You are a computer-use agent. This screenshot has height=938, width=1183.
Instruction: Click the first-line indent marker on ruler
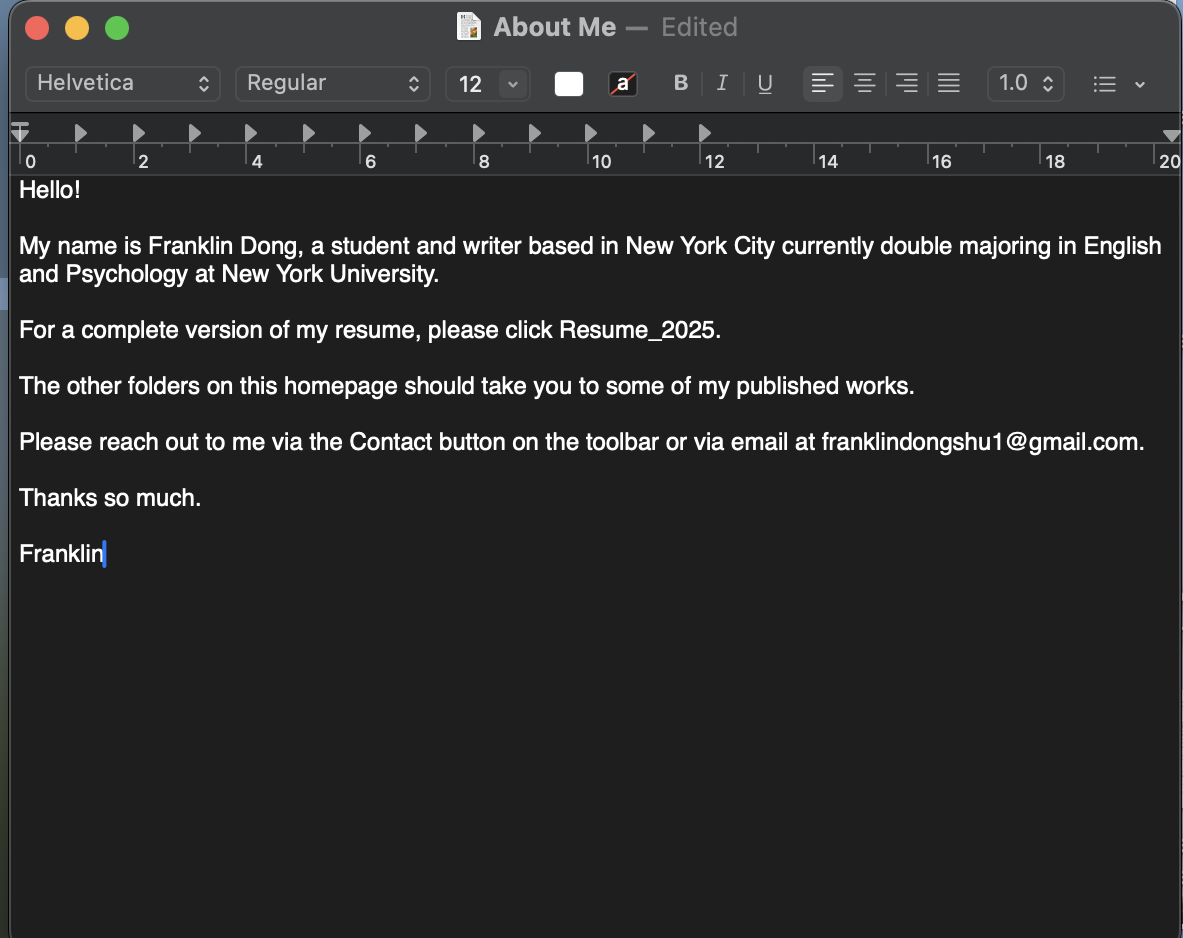tap(20, 125)
